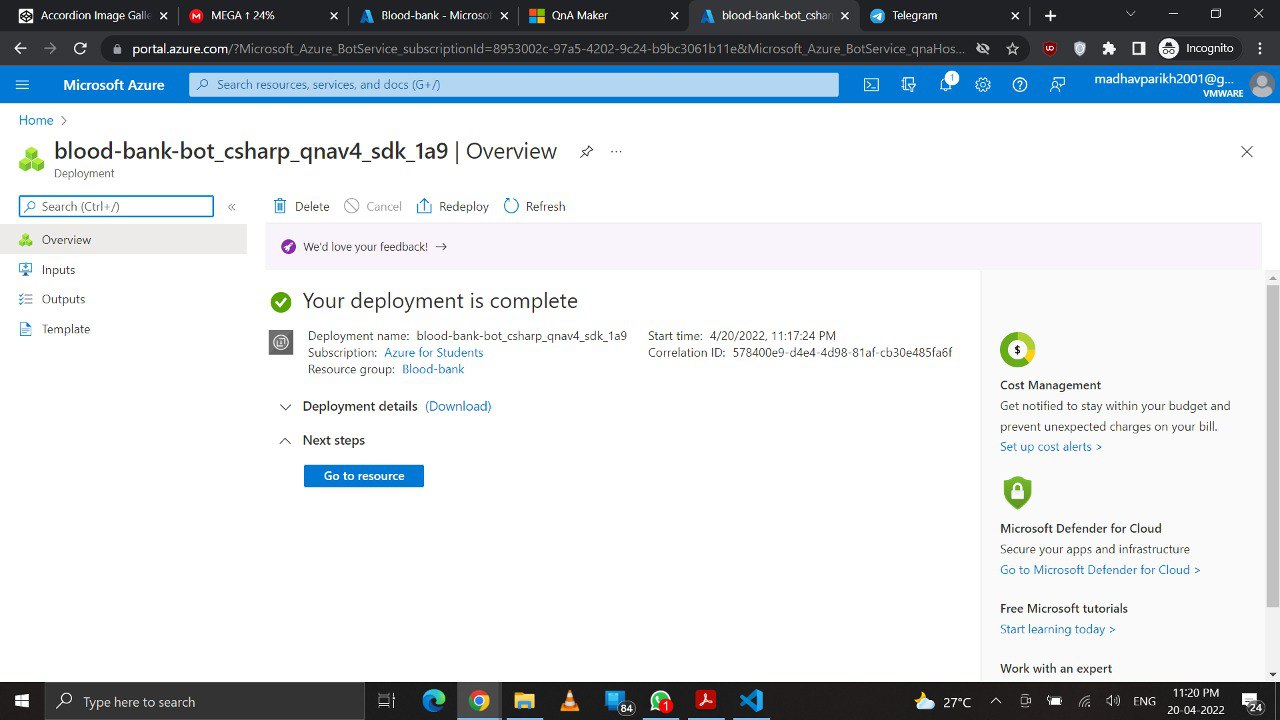The height and width of the screenshot is (720, 1280).
Task: Open the Chrome tab search dropdown
Action: (1130, 15)
